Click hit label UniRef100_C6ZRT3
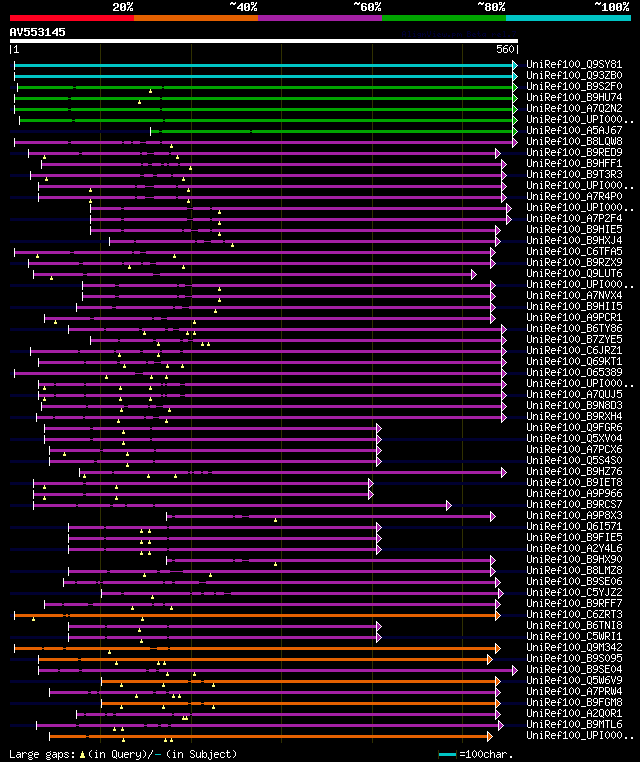 pos(574,614)
